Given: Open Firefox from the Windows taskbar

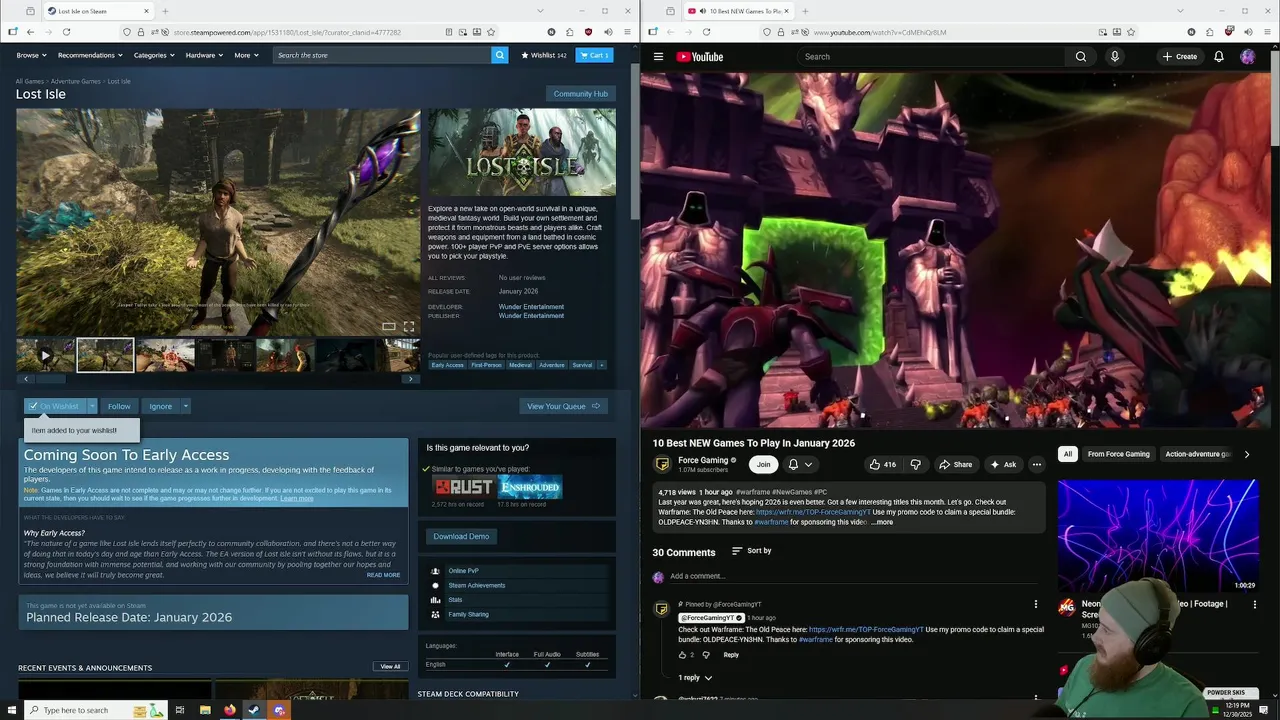Looking at the screenshot, I should (229, 710).
